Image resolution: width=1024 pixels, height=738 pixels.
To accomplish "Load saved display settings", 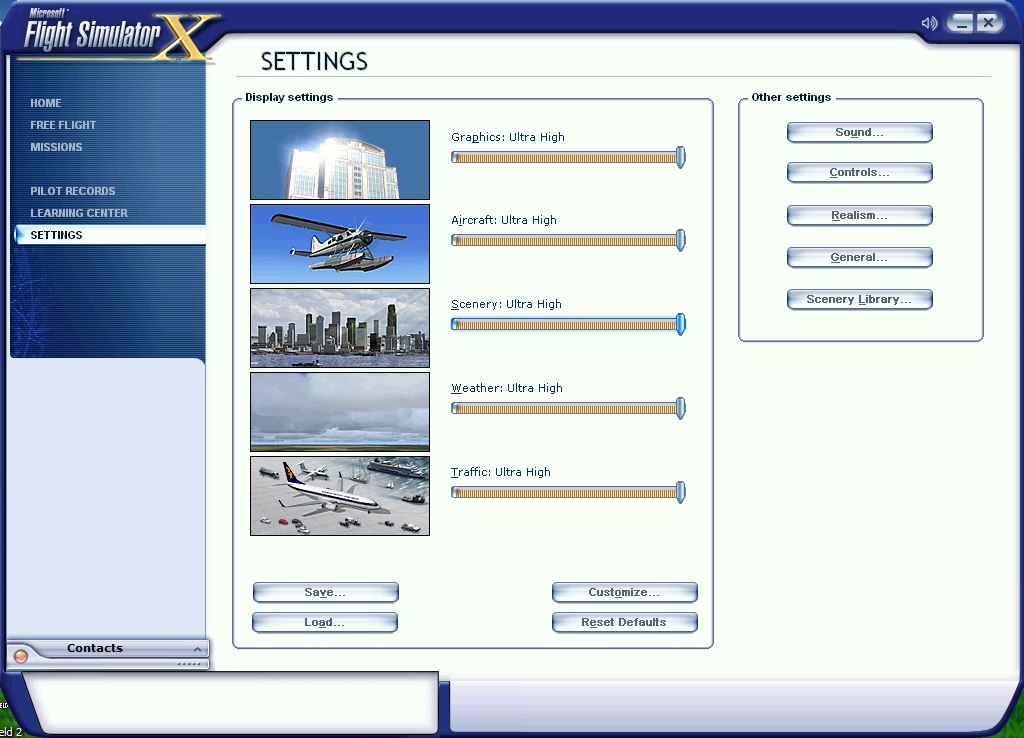I will (x=325, y=622).
